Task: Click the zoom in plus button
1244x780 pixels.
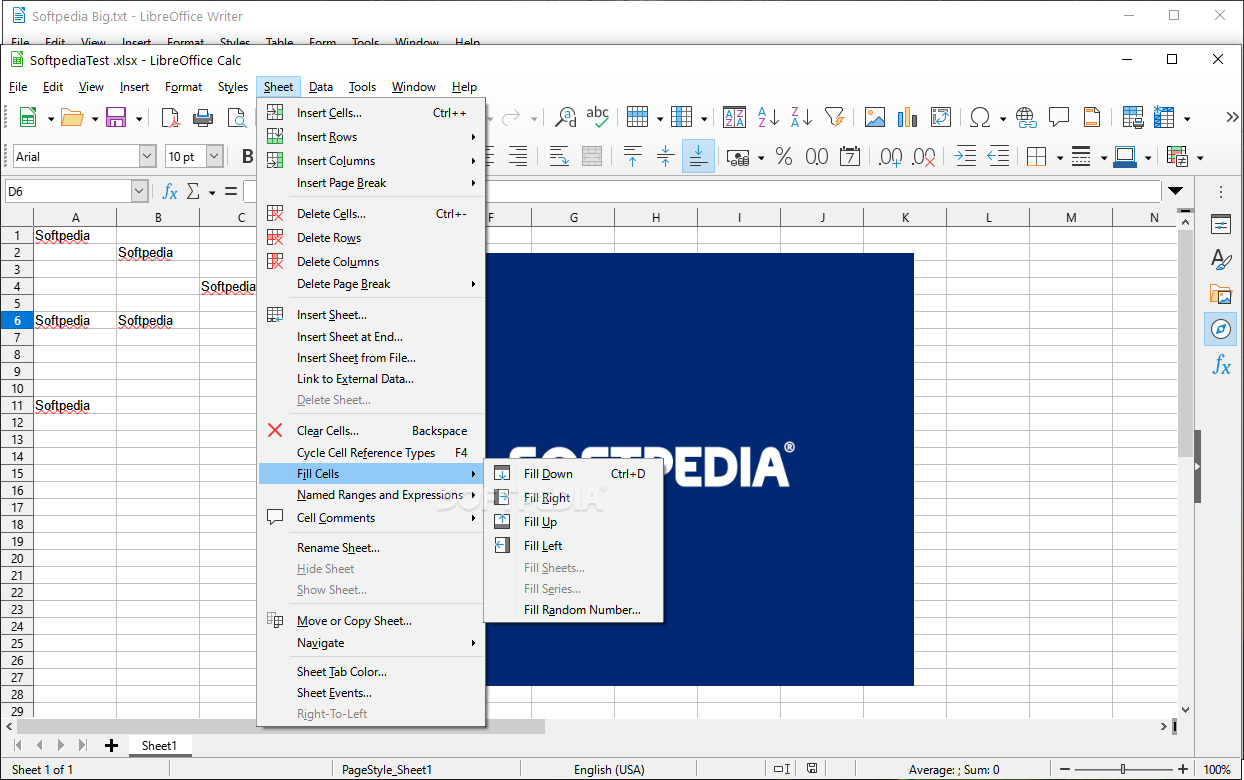Action: coord(1185,769)
